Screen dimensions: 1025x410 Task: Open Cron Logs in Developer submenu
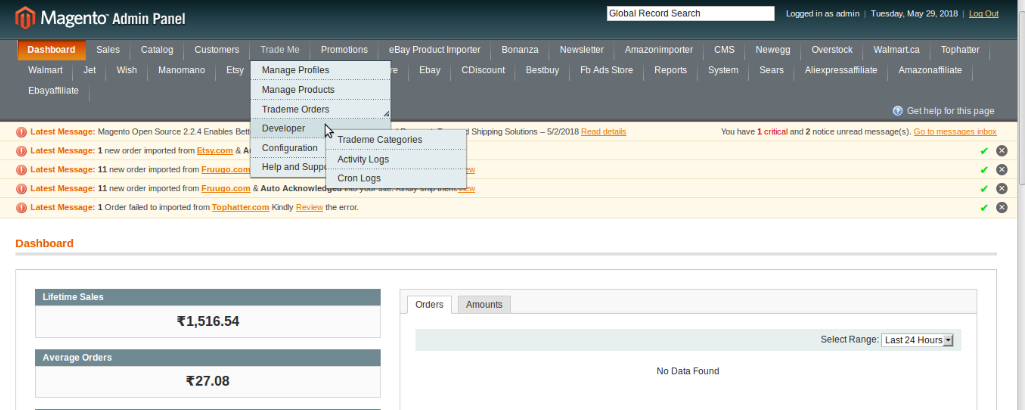[x=396, y=178]
